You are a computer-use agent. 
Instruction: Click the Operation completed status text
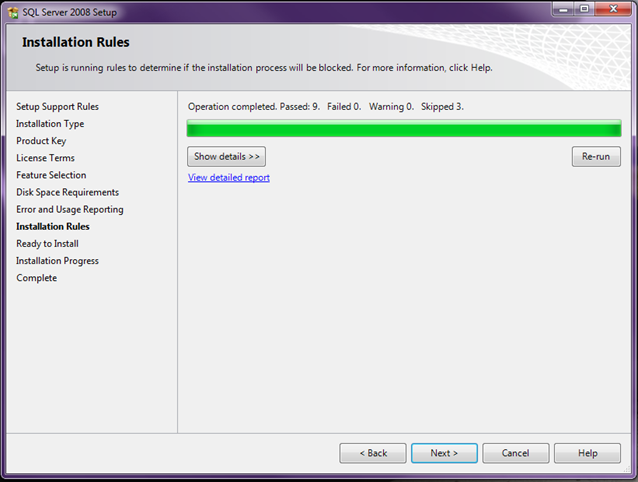pos(326,107)
